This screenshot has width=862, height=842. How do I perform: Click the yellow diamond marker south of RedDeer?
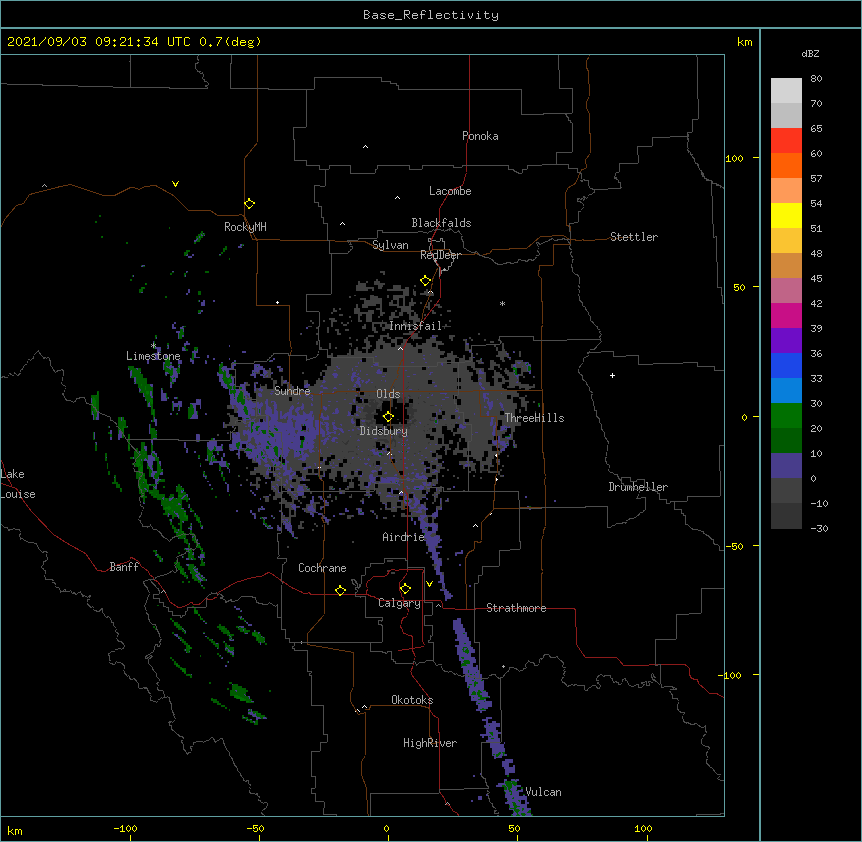426,281
